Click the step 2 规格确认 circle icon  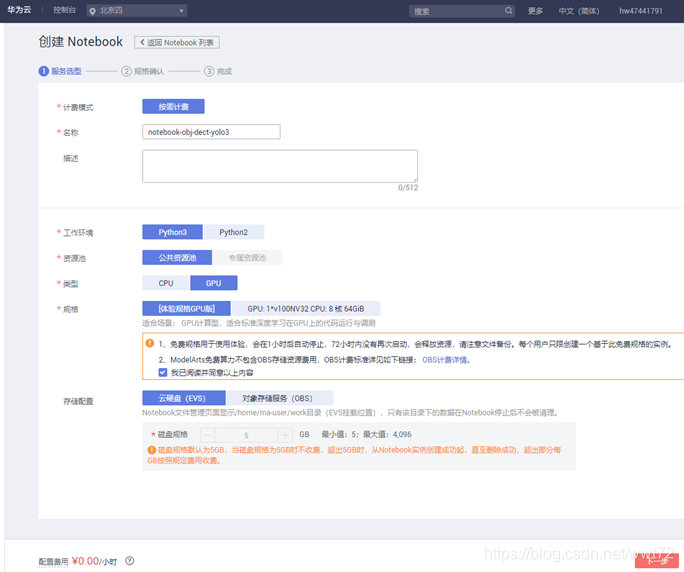point(126,71)
